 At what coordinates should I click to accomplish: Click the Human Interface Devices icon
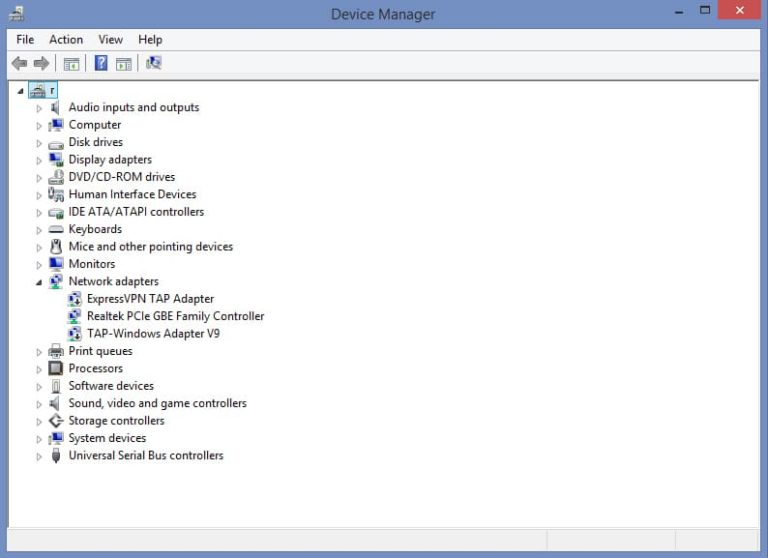(56, 194)
